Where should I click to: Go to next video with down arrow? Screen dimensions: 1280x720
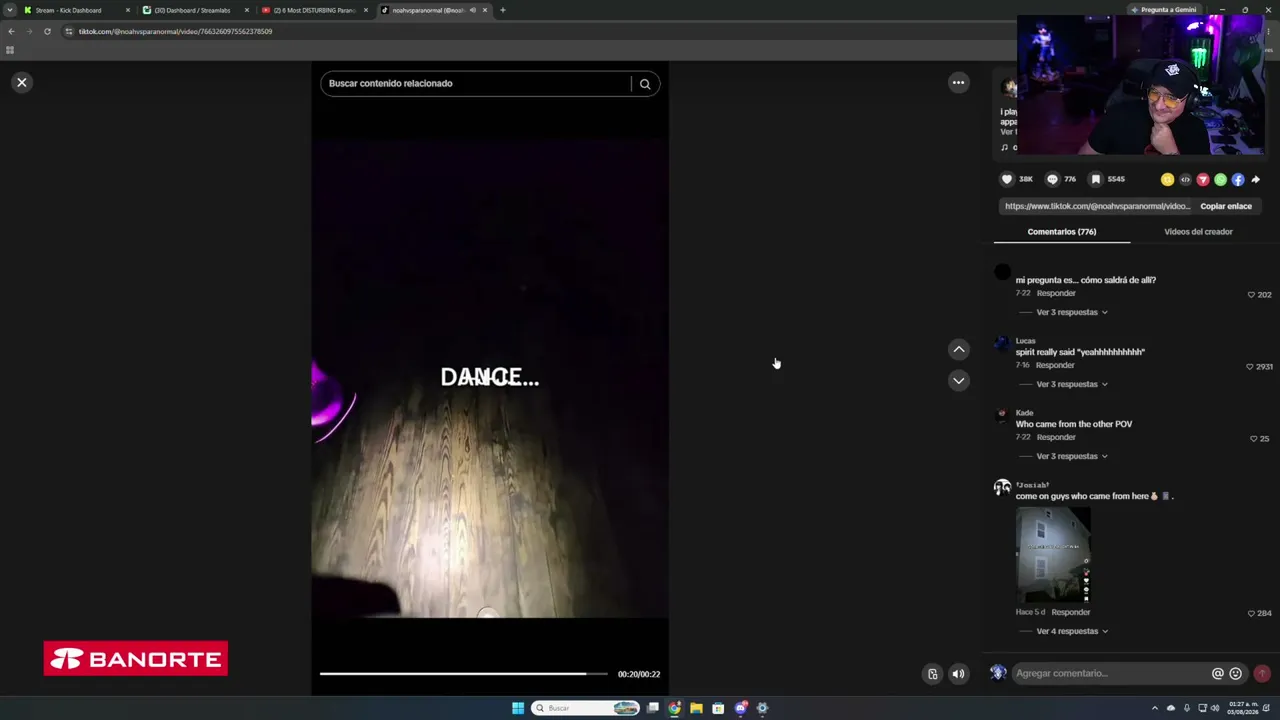point(958,380)
